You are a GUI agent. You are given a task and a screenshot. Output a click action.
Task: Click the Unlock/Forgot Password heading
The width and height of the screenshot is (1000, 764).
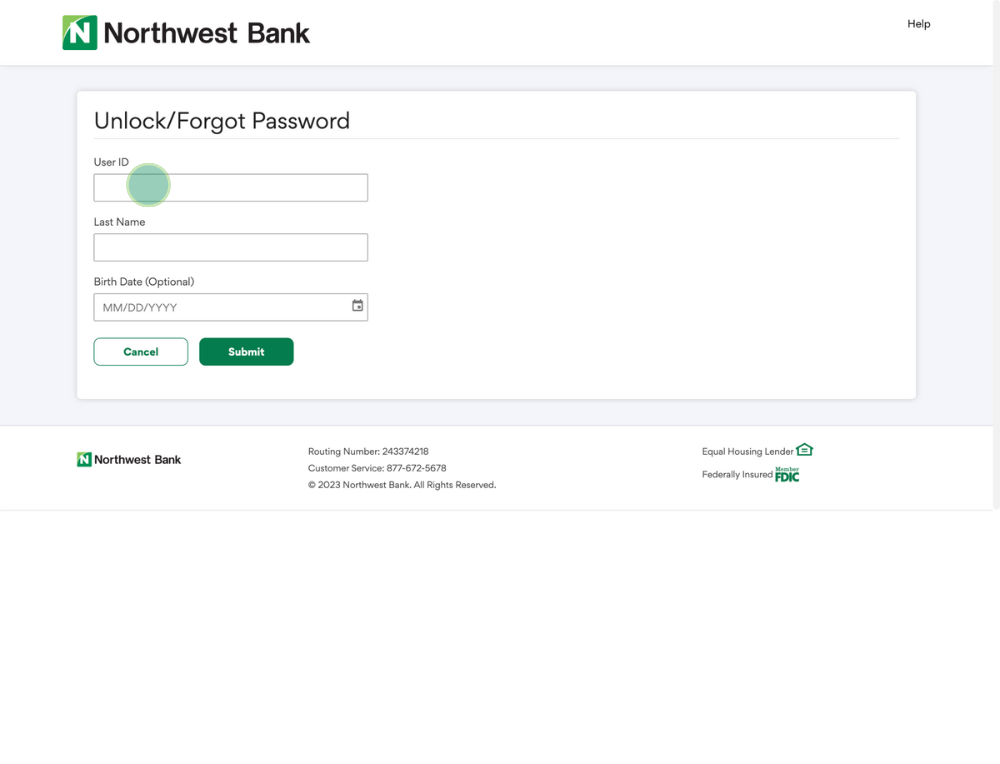point(222,121)
